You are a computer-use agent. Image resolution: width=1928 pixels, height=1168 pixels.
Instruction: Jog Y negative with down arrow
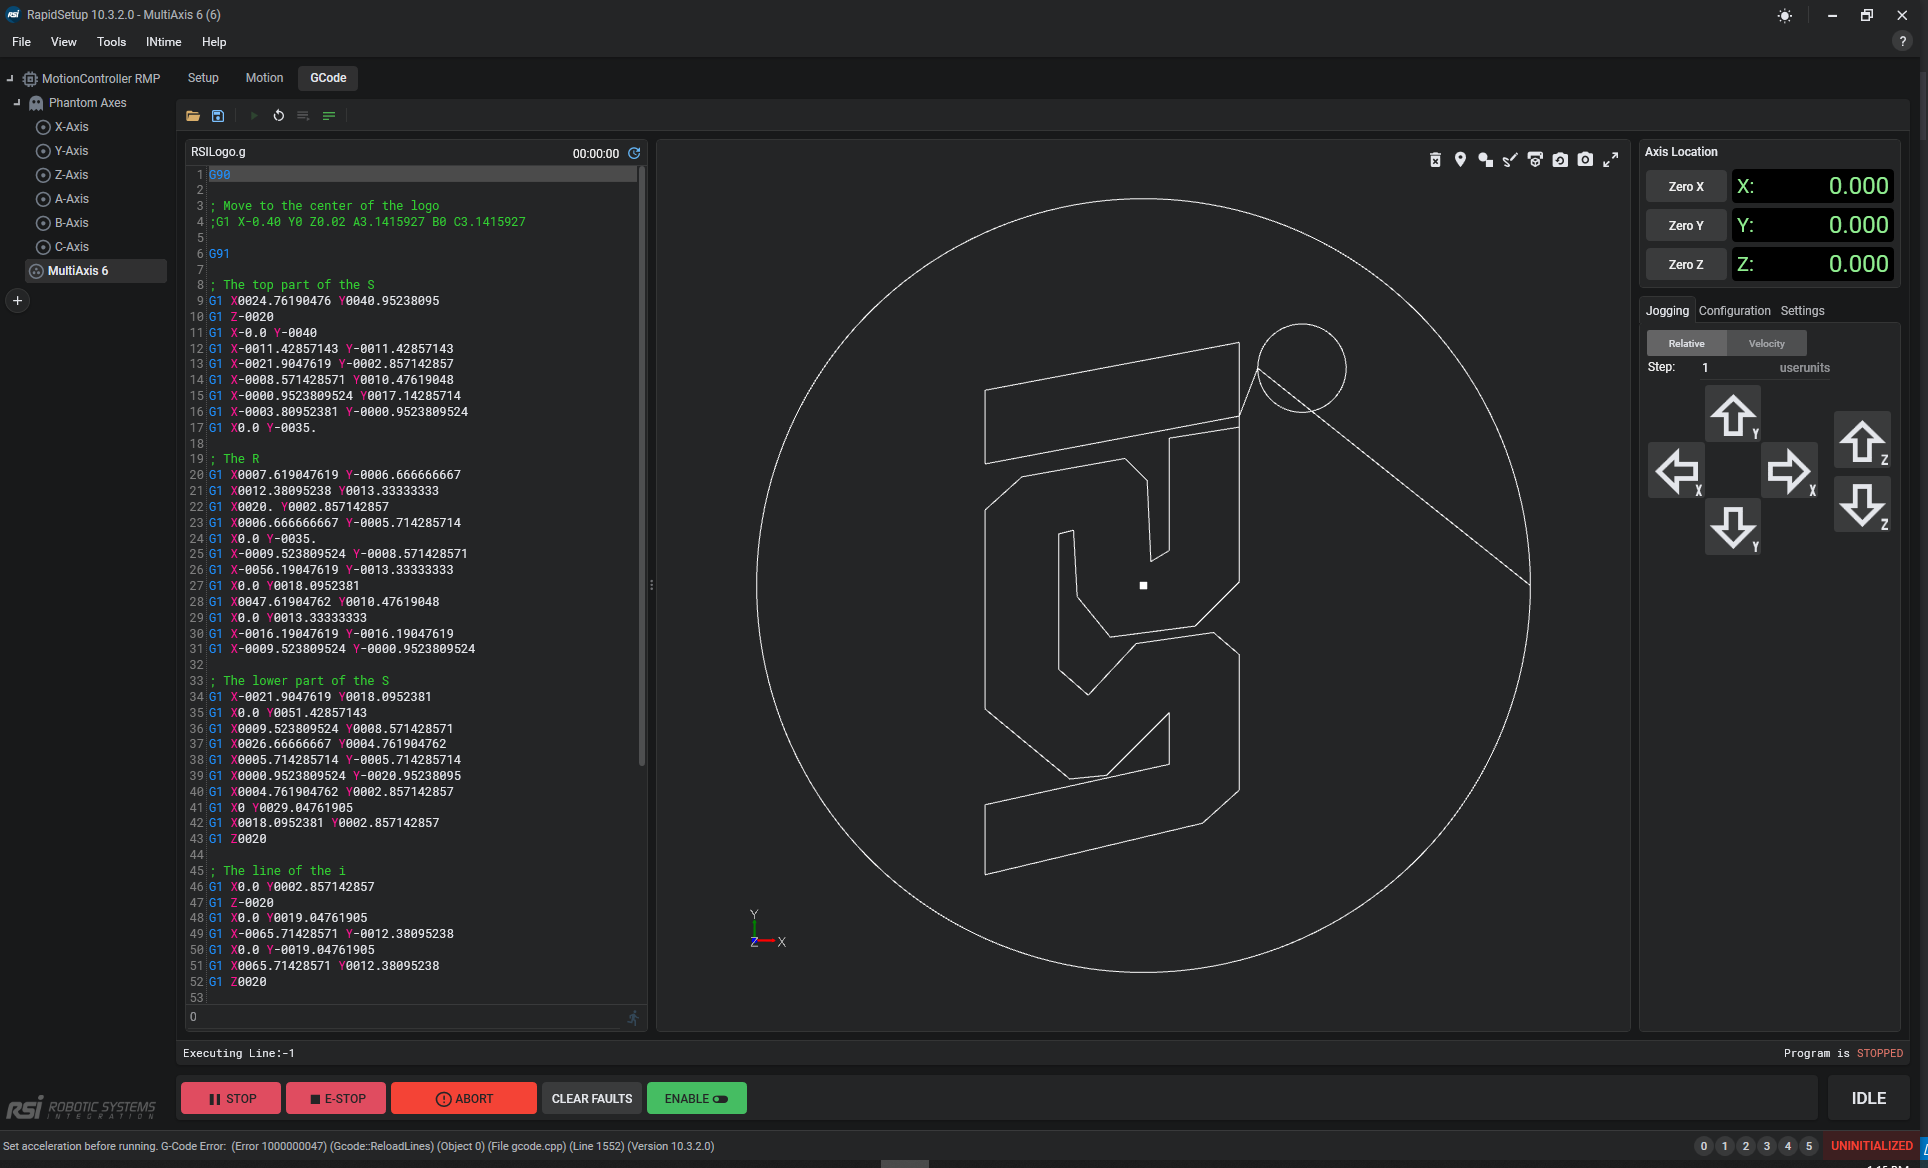click(1733, 527)
